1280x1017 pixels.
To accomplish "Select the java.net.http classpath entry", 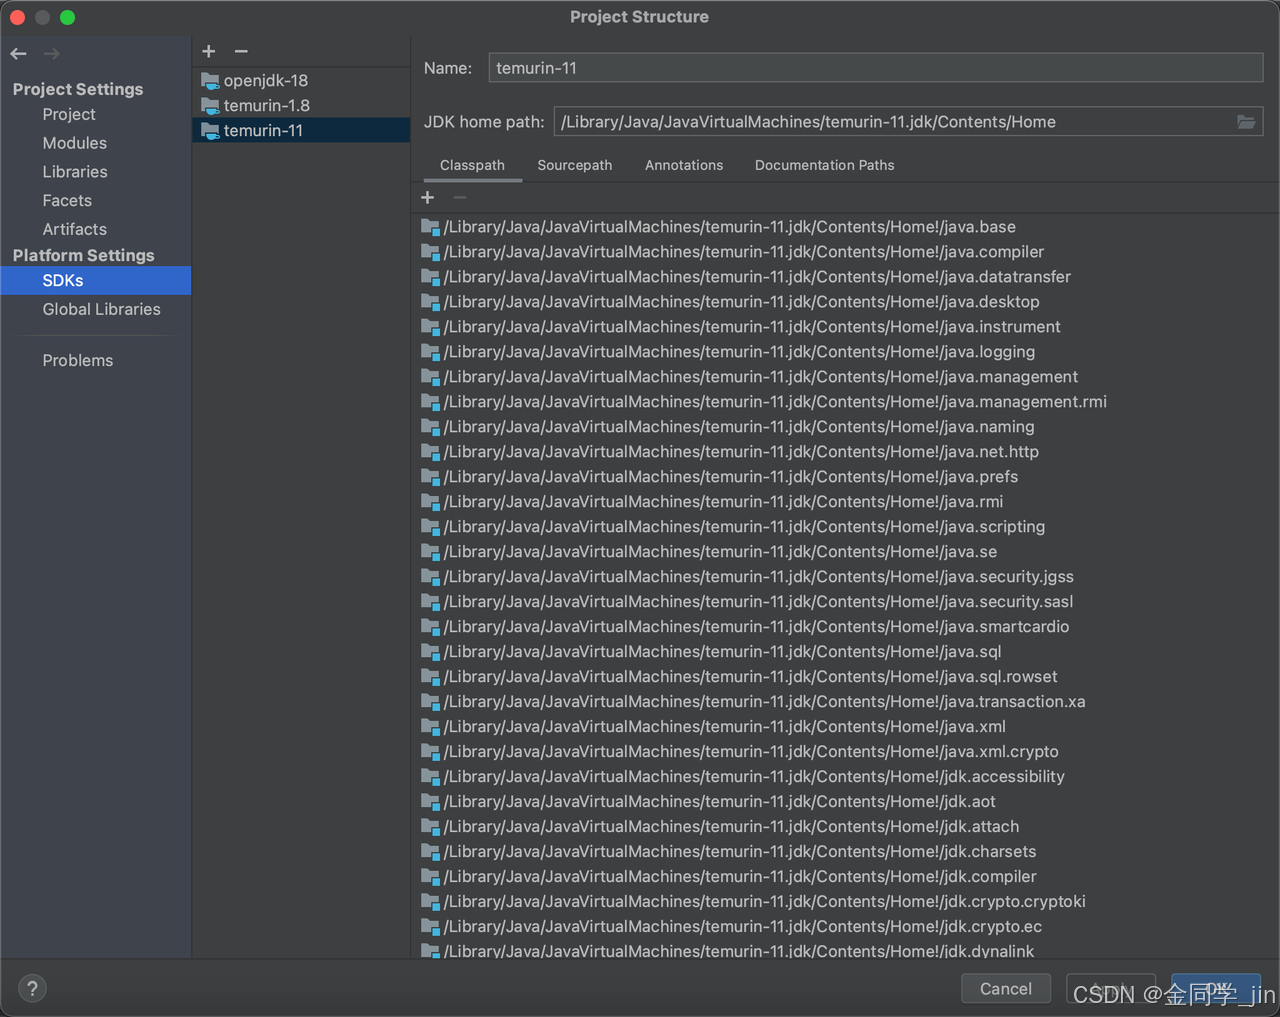I will 741,452.
